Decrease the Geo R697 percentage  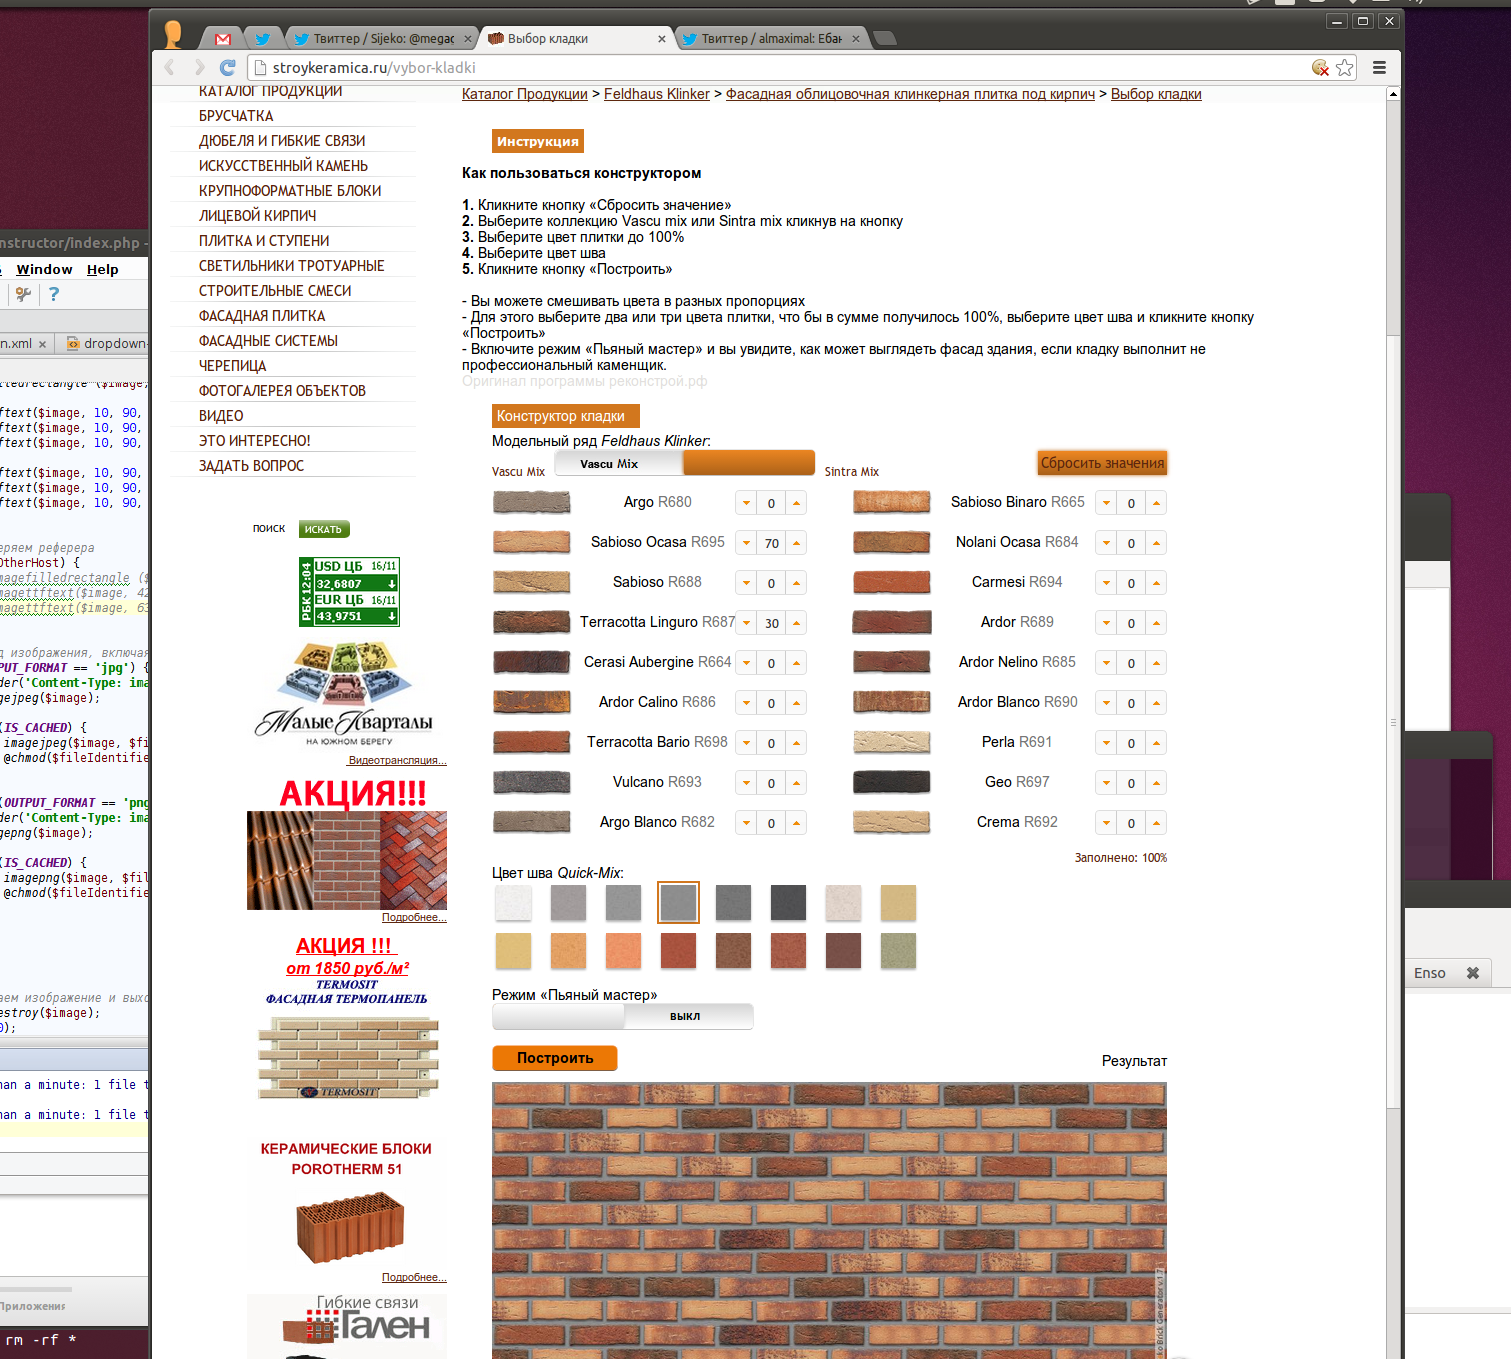tap(1106, 783)
